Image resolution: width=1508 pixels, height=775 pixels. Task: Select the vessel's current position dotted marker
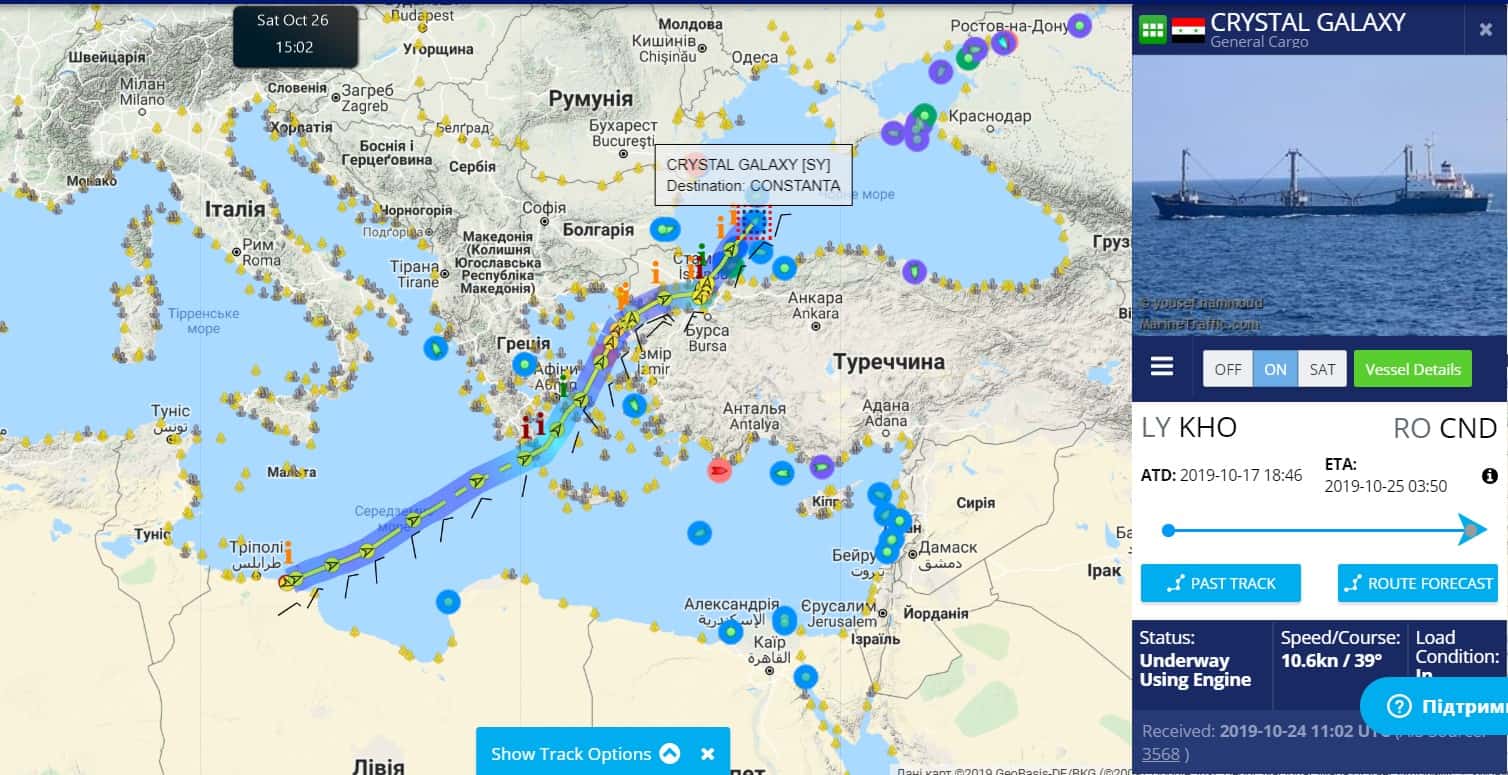pos(753,222)
